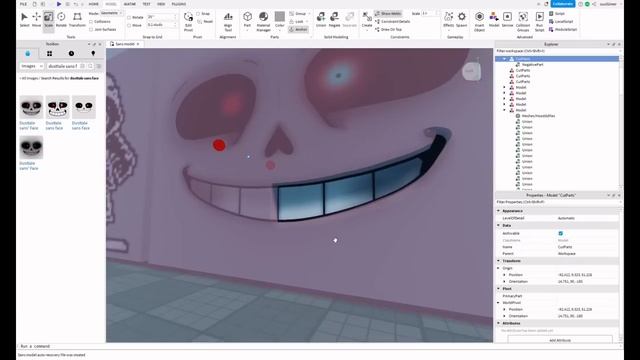Screen dimensions: 640x360
Task: Activate the Move tool
Action: [x=36, y=20]
